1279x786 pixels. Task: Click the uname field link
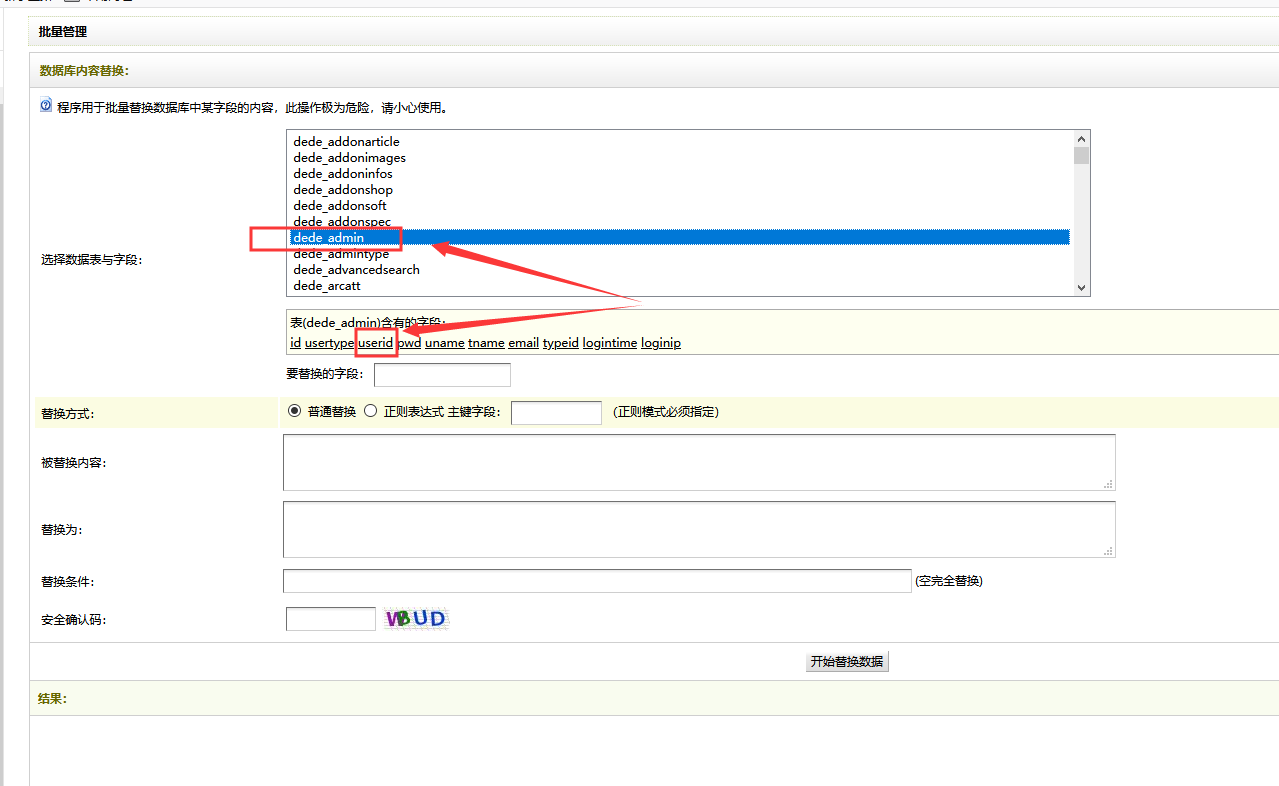445,343
